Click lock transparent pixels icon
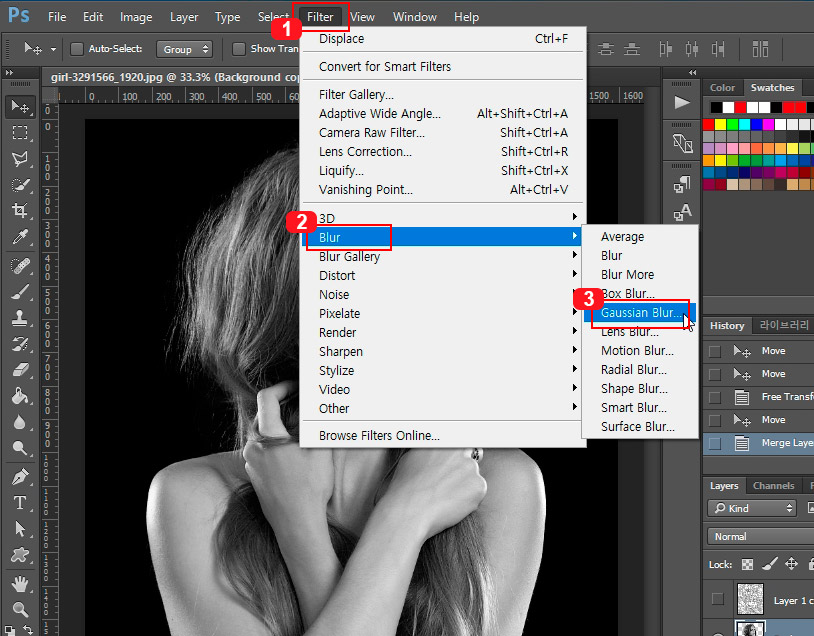The image size is (814, 636). click(x=747, y=564)
